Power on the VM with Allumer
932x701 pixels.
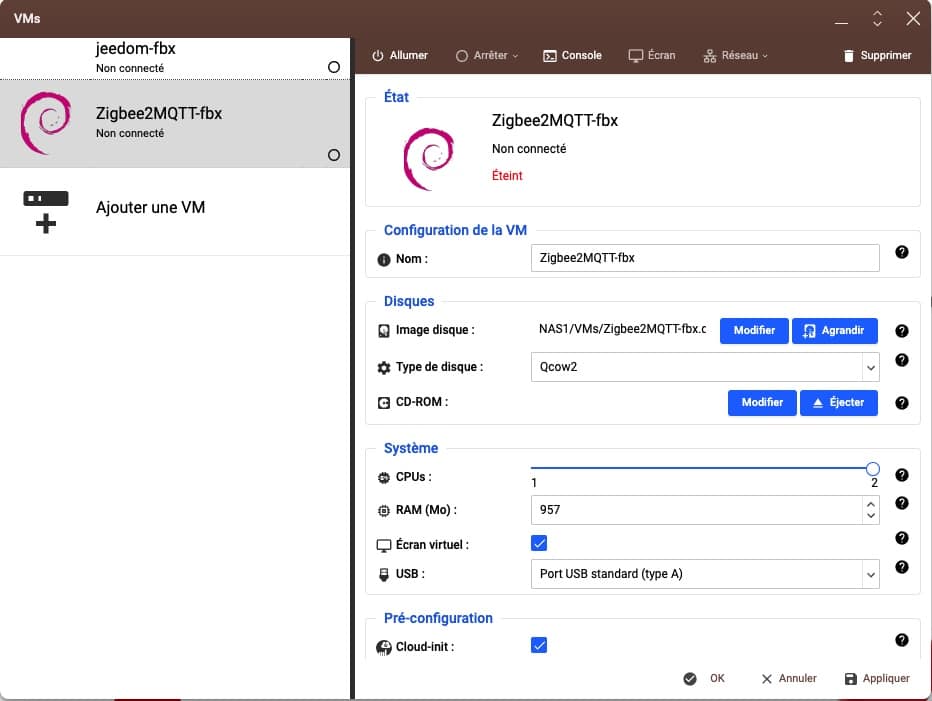point(400,55)
